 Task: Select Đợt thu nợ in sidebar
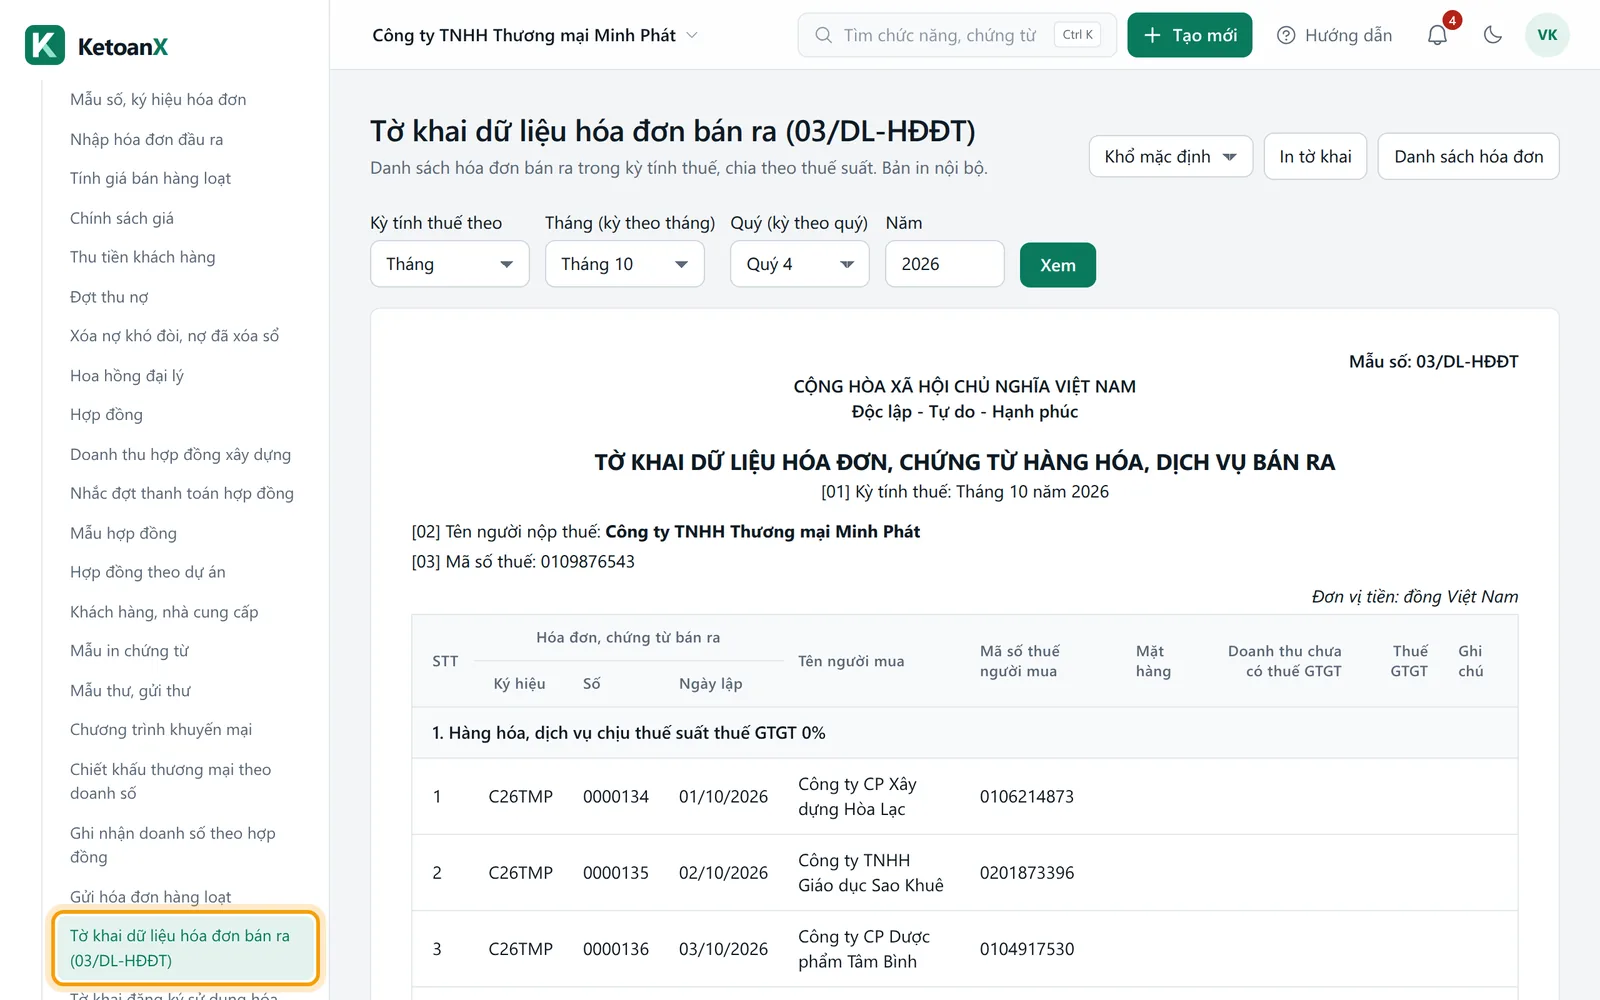(109, 297)
